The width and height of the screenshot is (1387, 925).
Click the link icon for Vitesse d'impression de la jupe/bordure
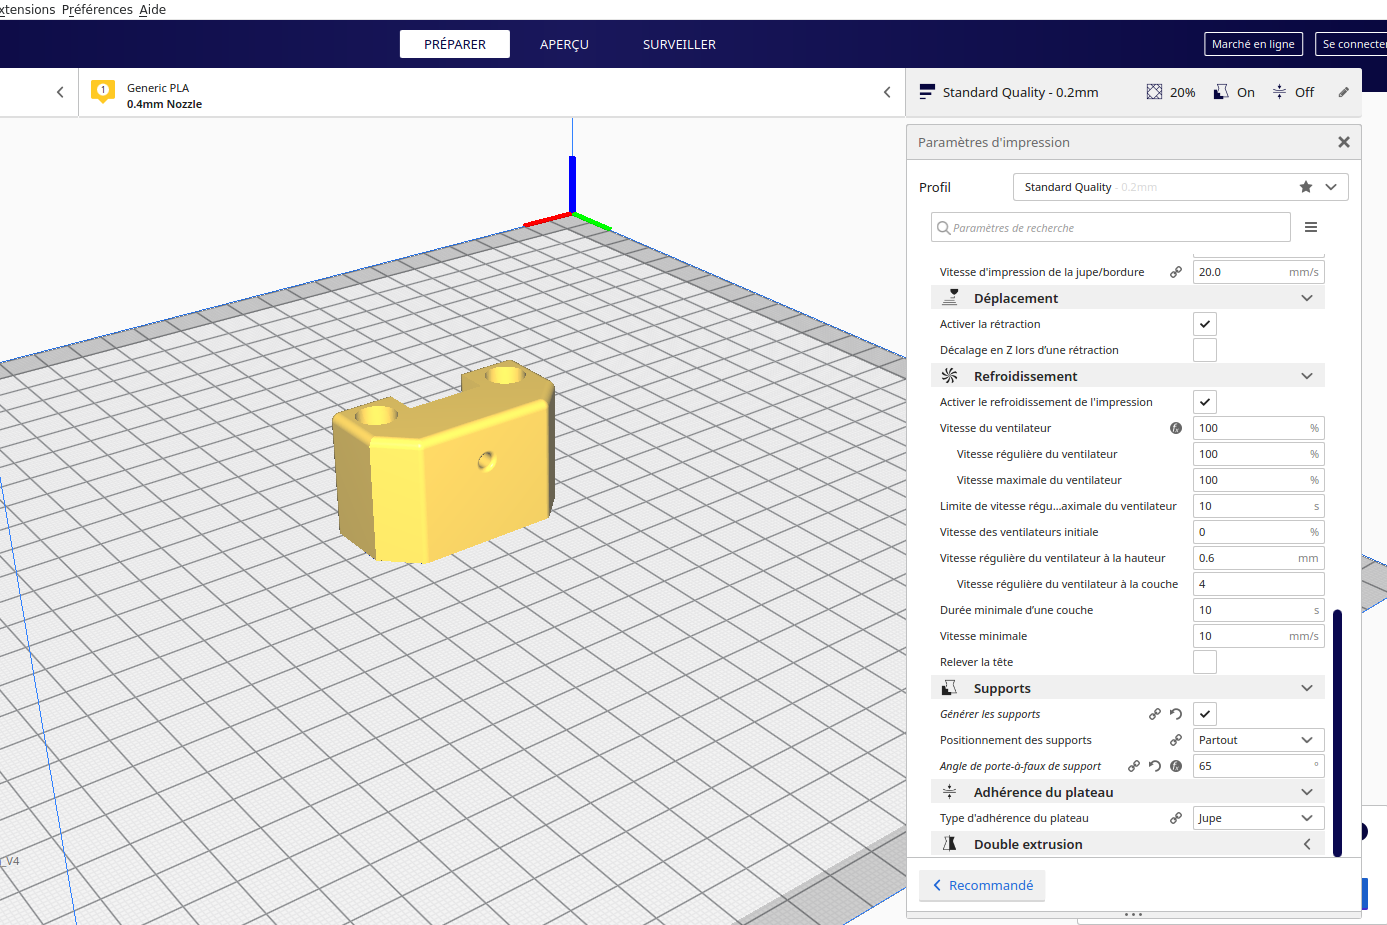click(x=1176, y=272)
